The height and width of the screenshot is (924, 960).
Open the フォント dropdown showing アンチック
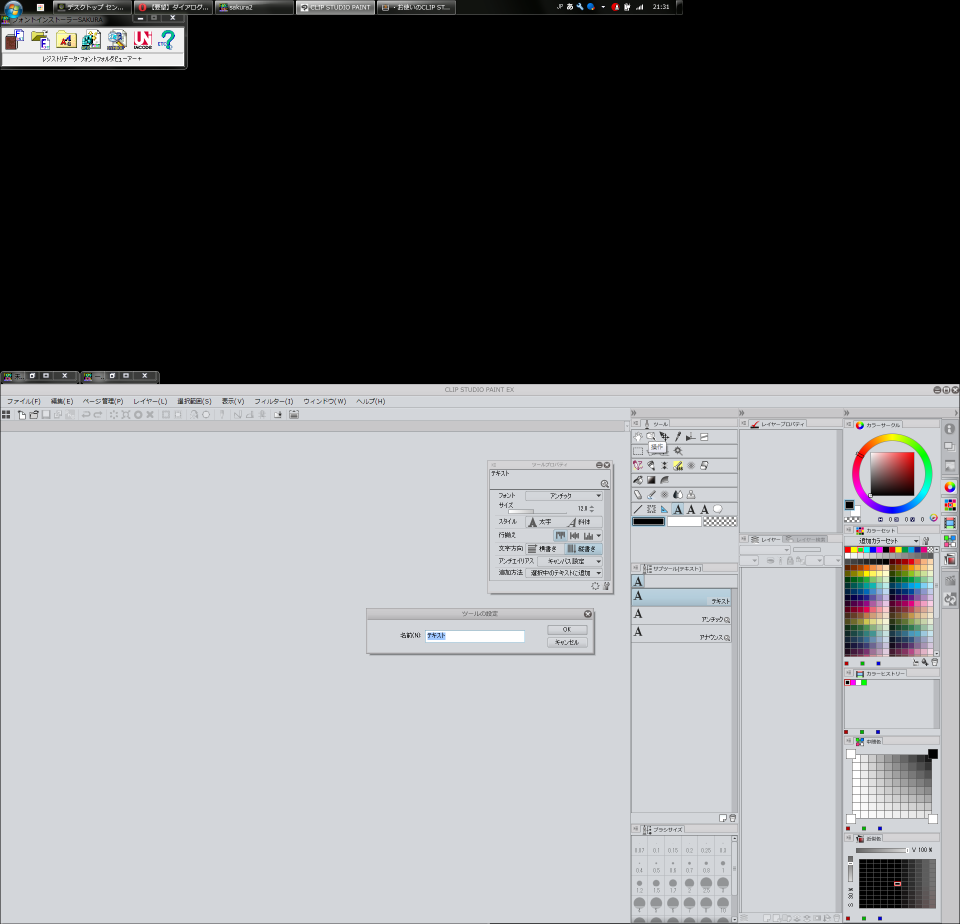(x=564, y=496)
